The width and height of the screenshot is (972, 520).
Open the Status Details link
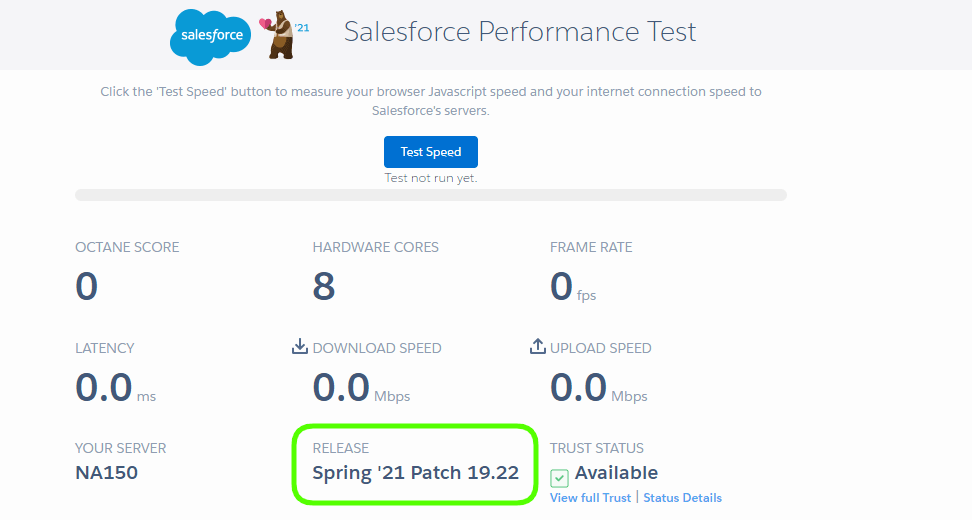click(x=682, y=498)
